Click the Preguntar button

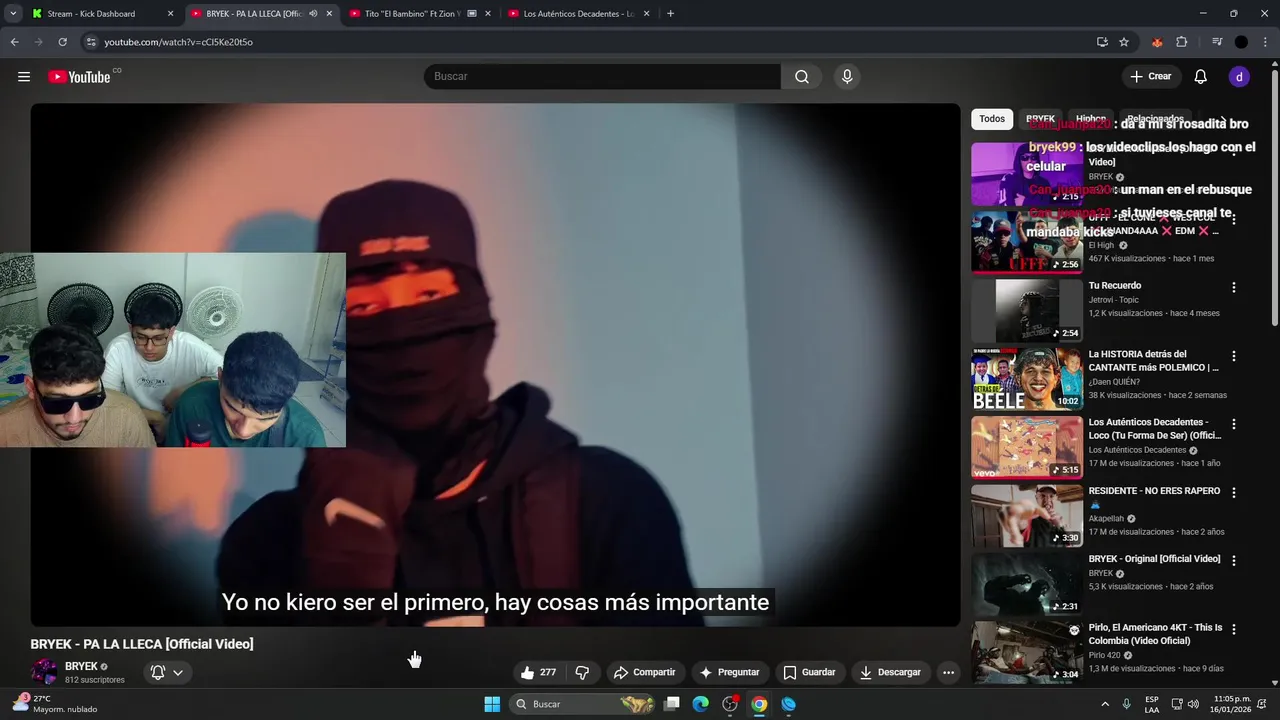click(730, 672)
